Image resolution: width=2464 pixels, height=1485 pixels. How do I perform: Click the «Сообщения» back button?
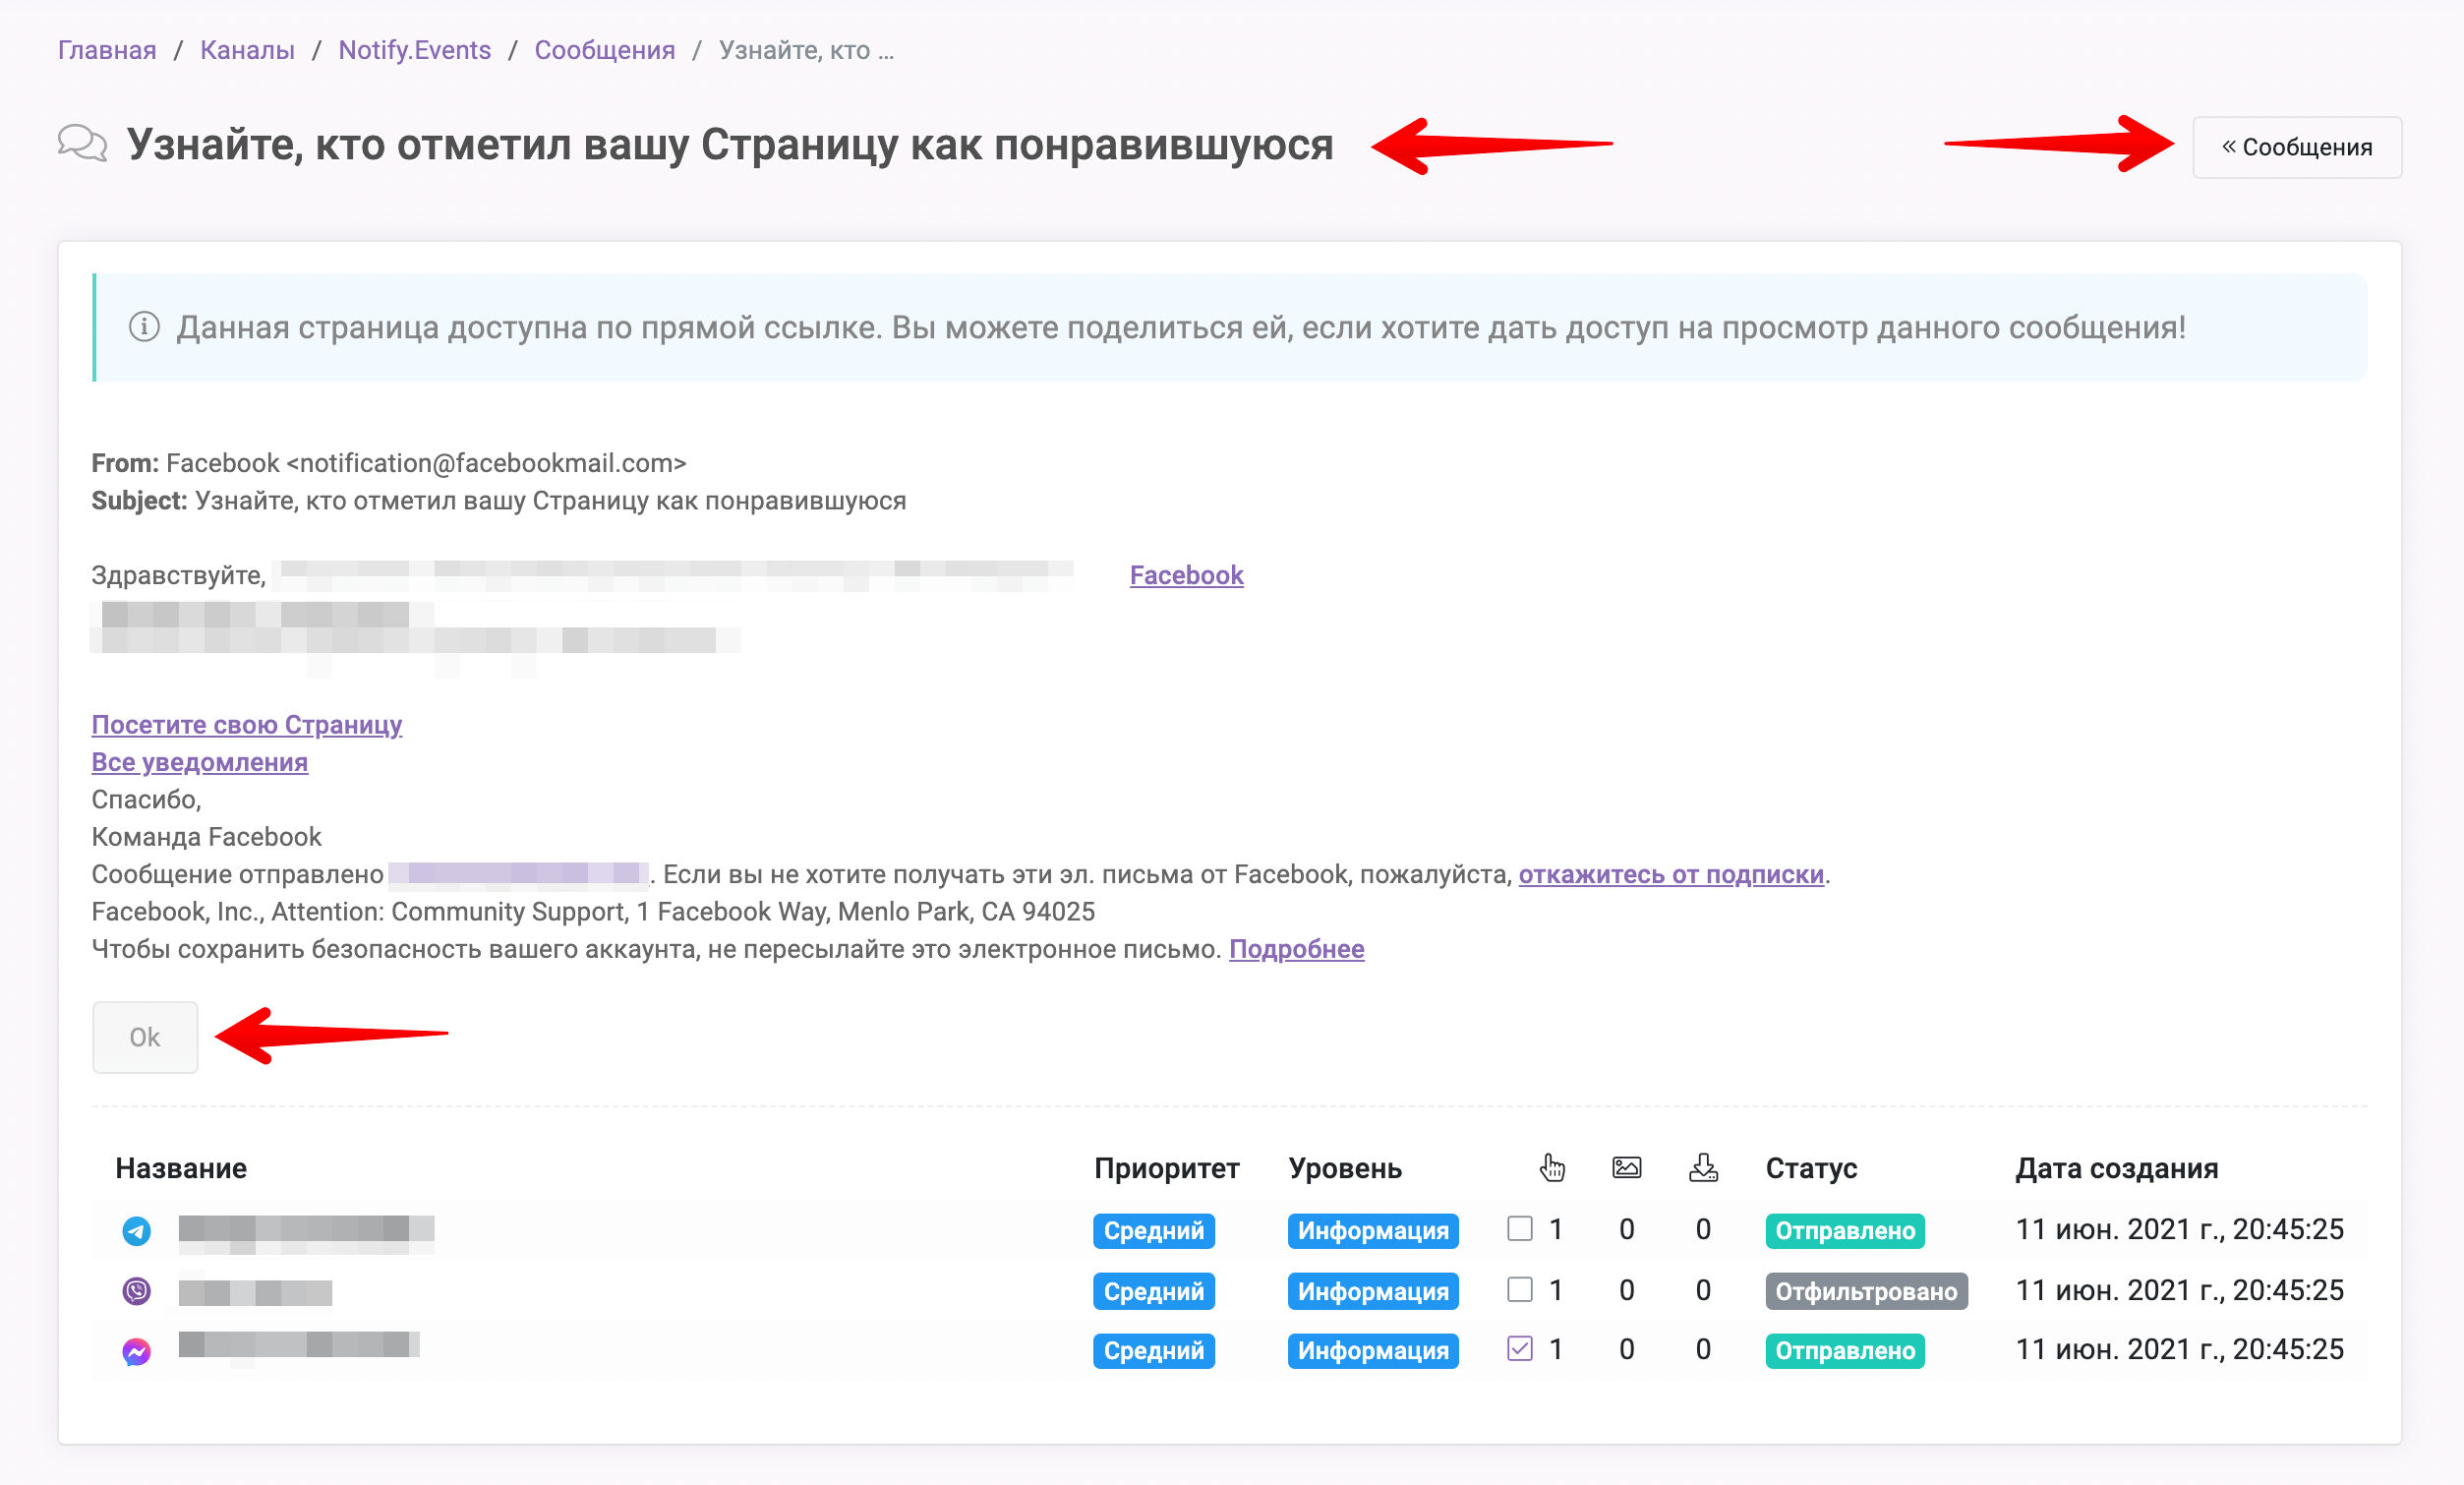[2301, 148]
